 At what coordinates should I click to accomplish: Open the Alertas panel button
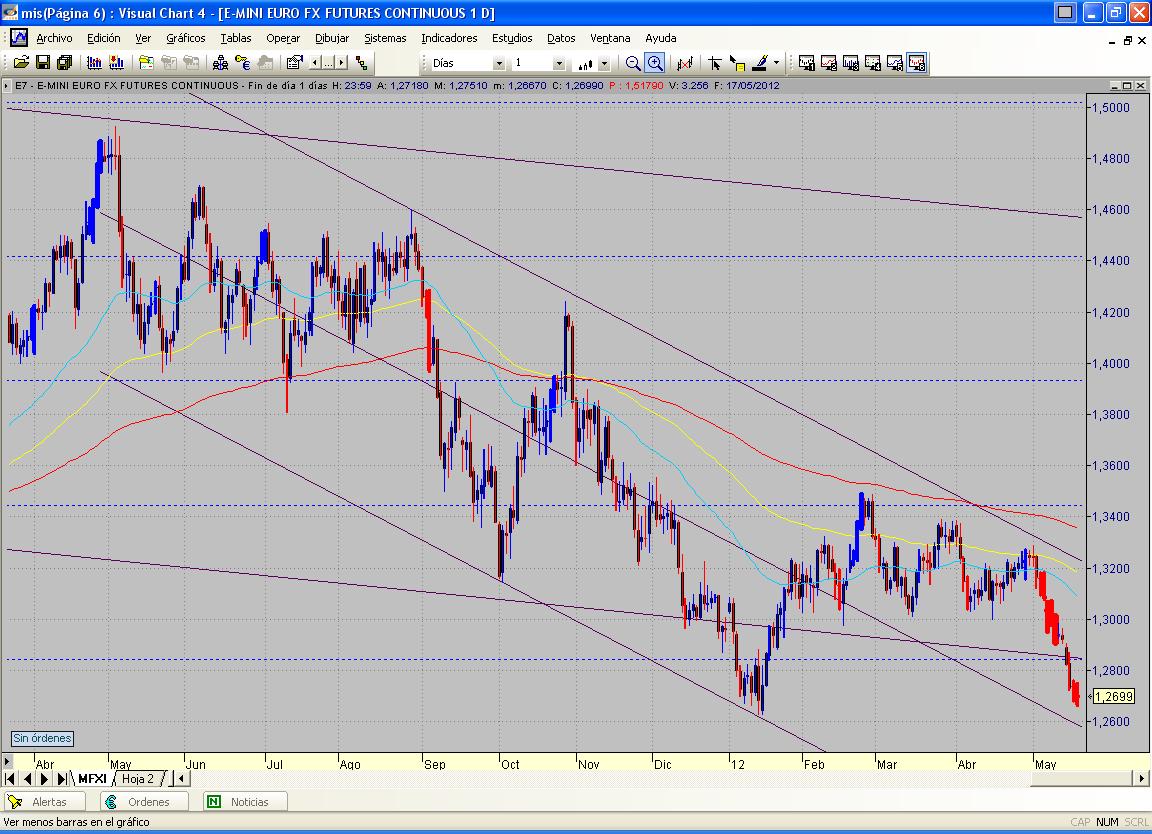[x=45, y=802]
